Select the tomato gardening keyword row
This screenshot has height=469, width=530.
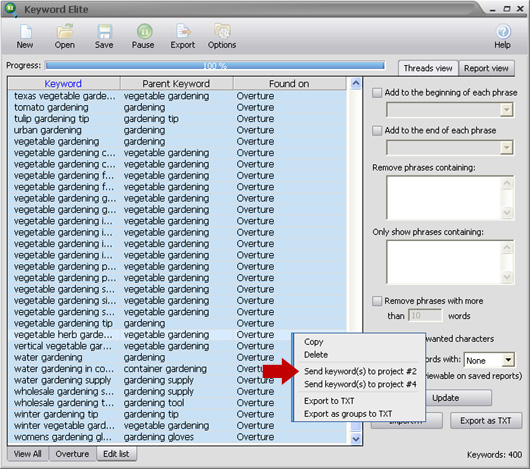[177, 107]
